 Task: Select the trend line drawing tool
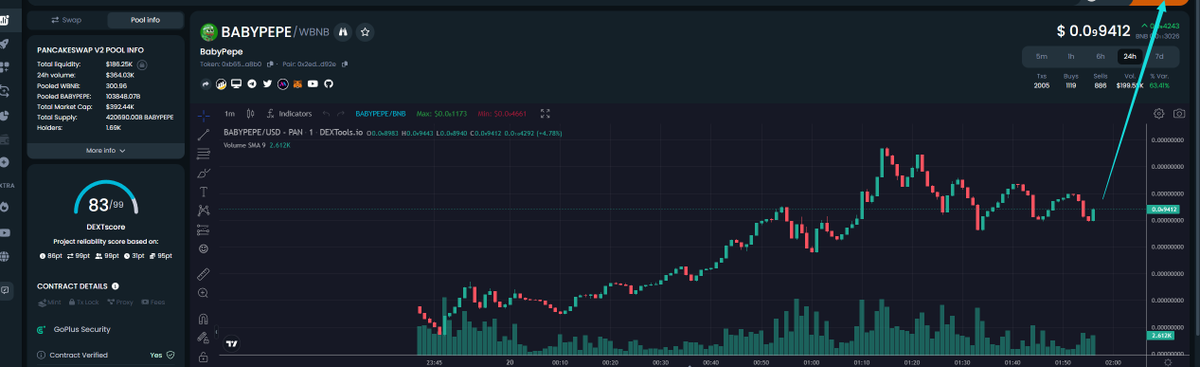coord(203,134)
